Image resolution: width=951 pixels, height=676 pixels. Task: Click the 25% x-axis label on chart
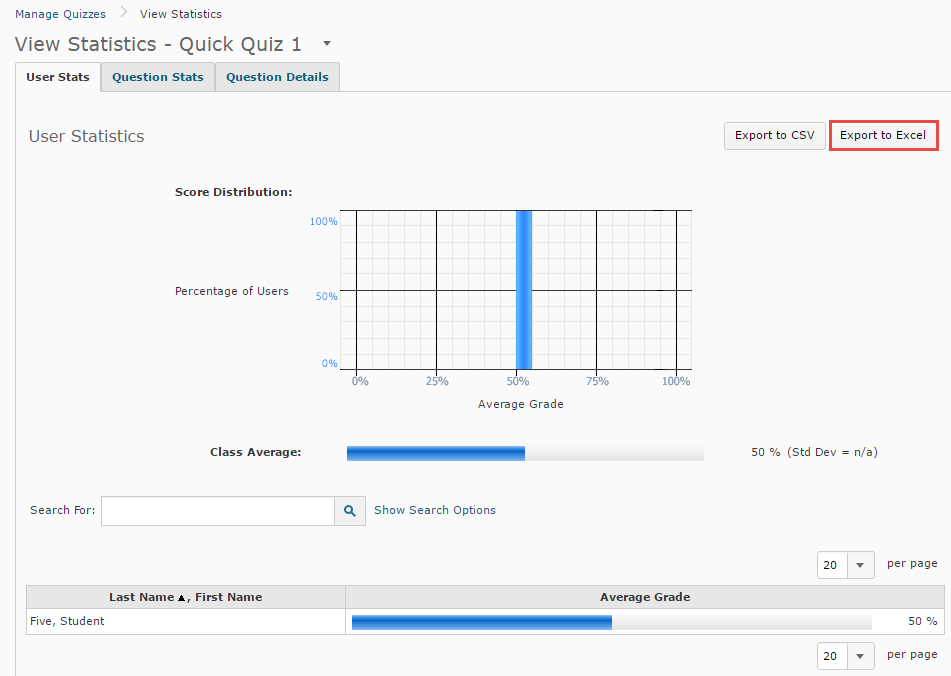coord(437,381)
